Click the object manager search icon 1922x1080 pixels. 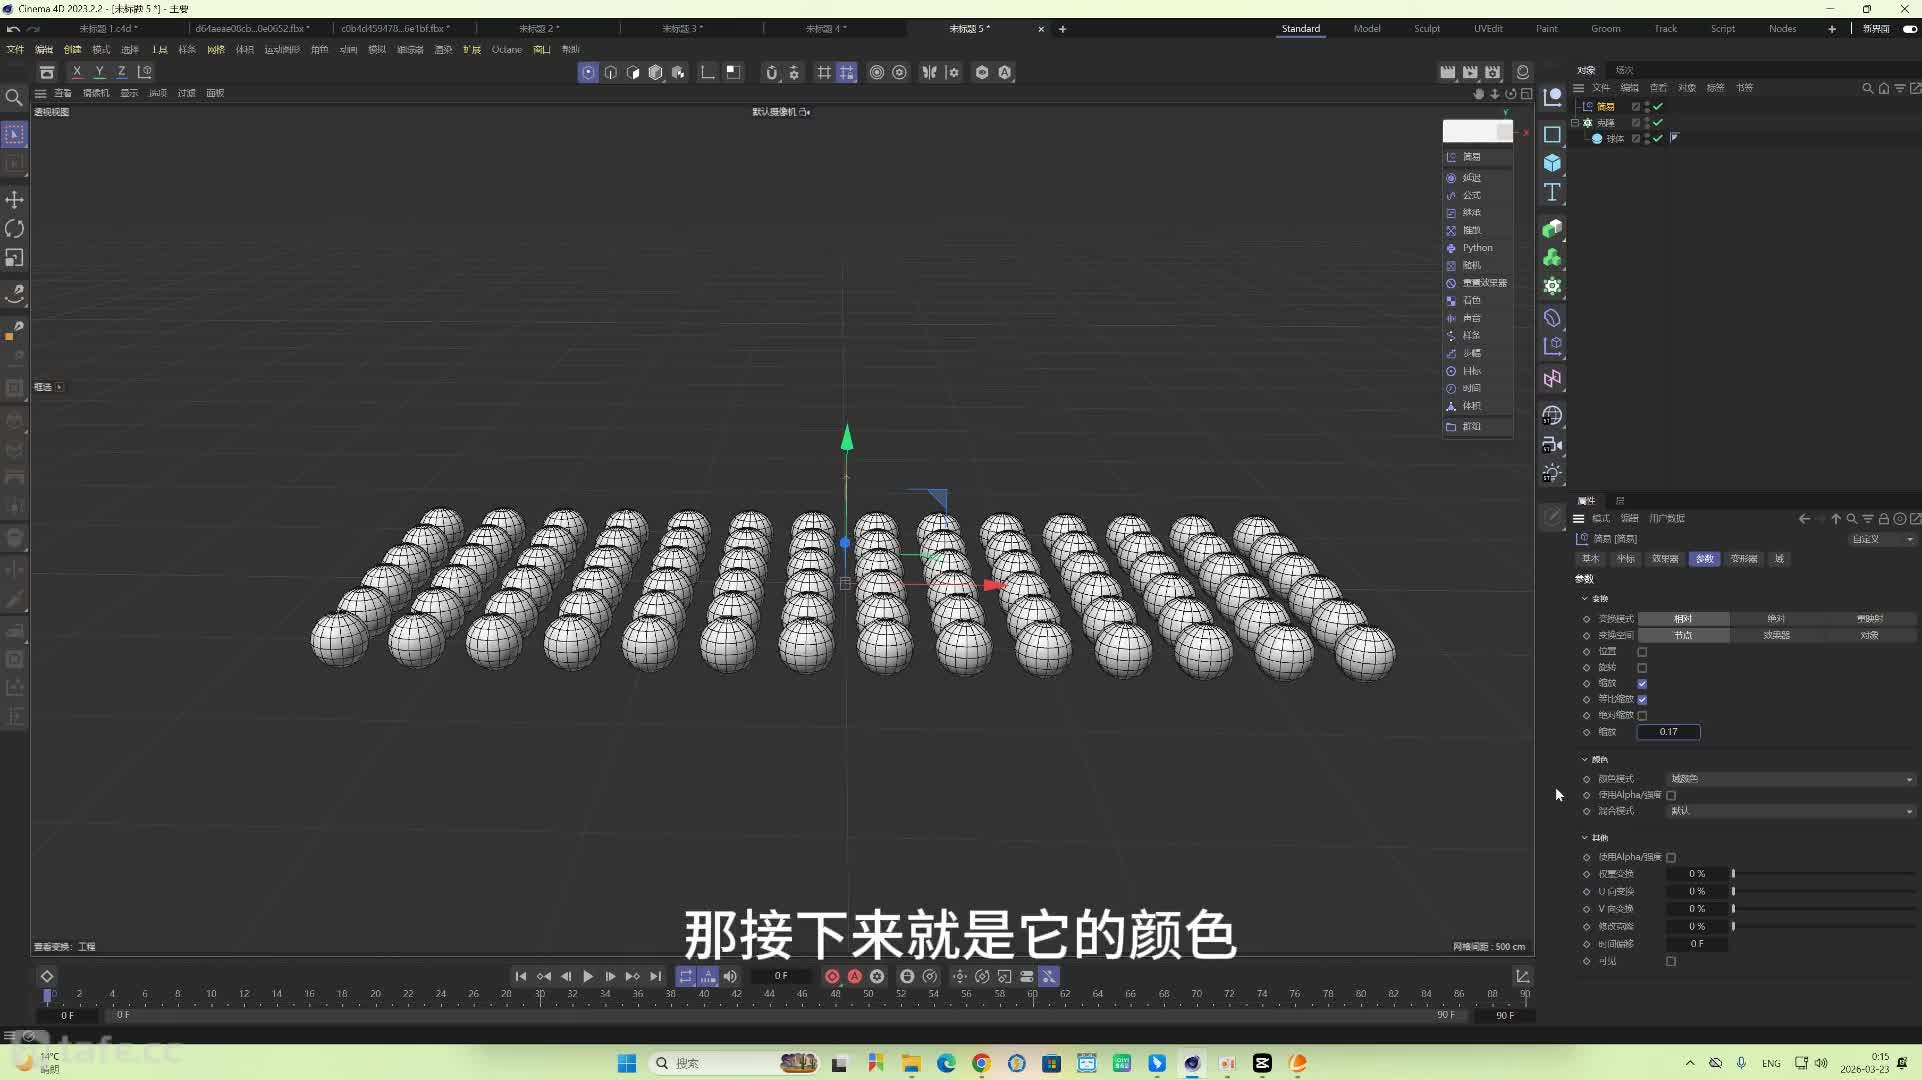[1867, 88]
